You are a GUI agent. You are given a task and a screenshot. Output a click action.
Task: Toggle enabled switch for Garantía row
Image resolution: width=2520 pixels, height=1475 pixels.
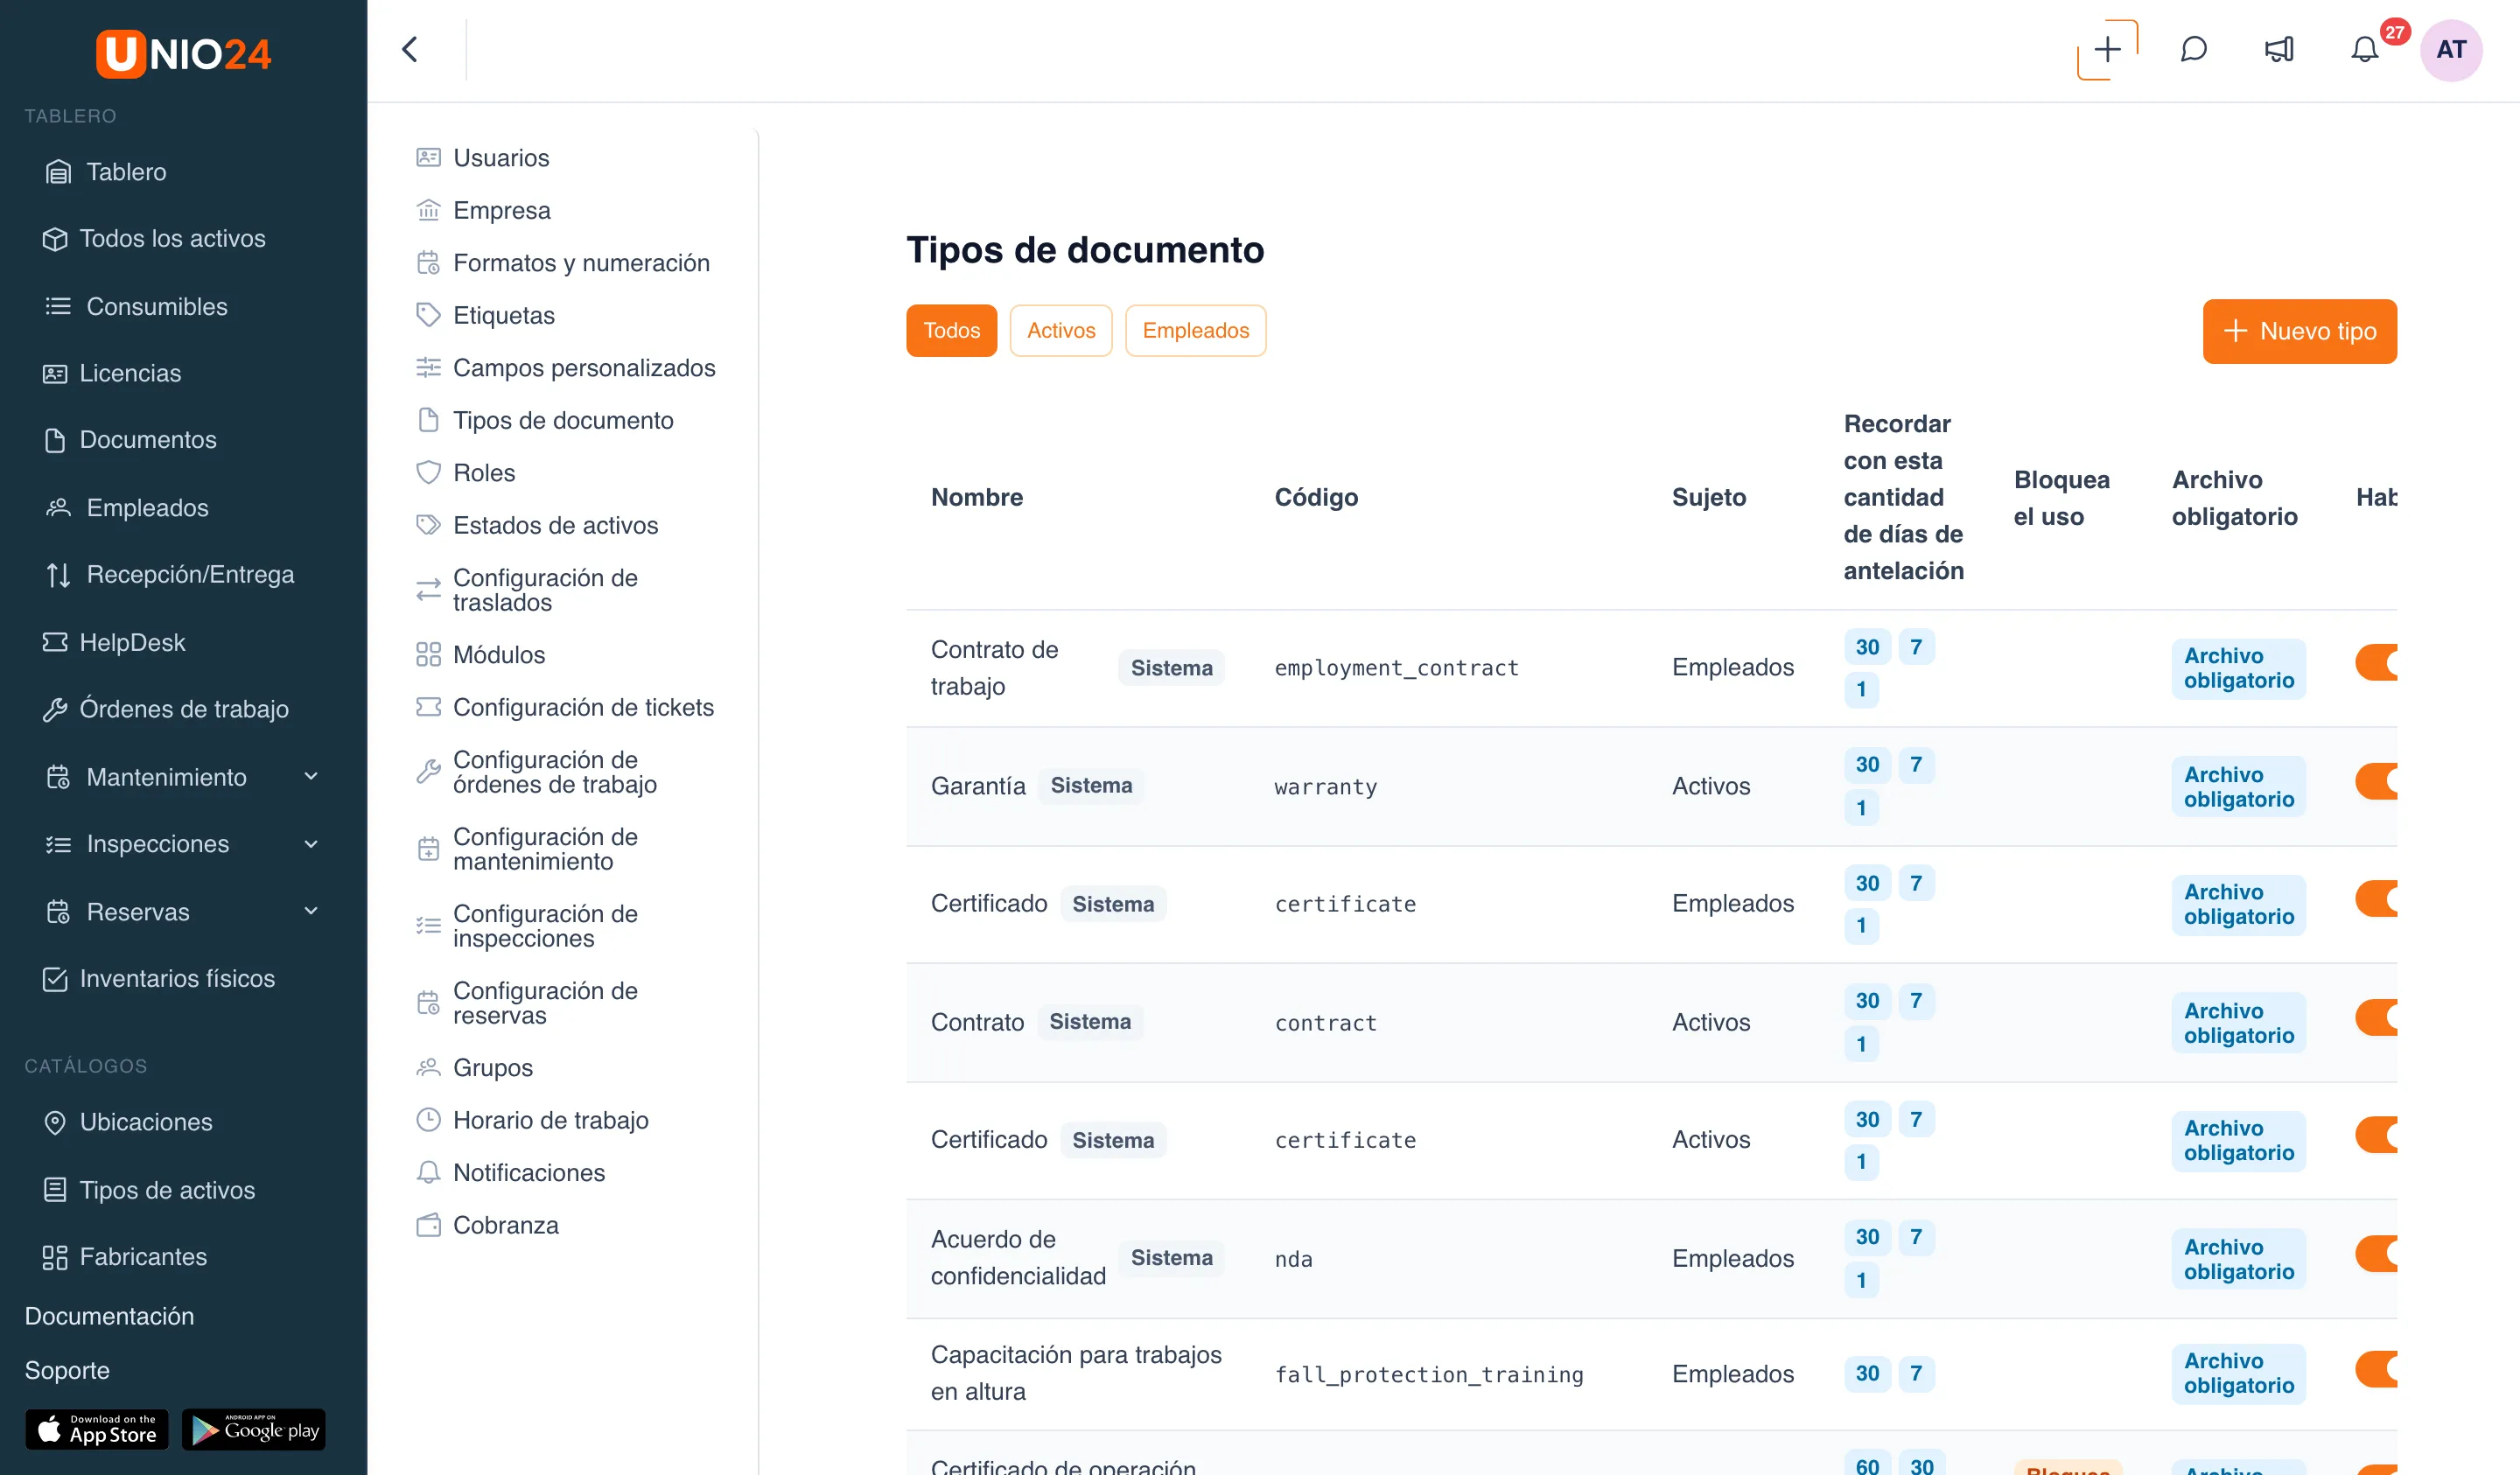click(x=2376, y=781)
